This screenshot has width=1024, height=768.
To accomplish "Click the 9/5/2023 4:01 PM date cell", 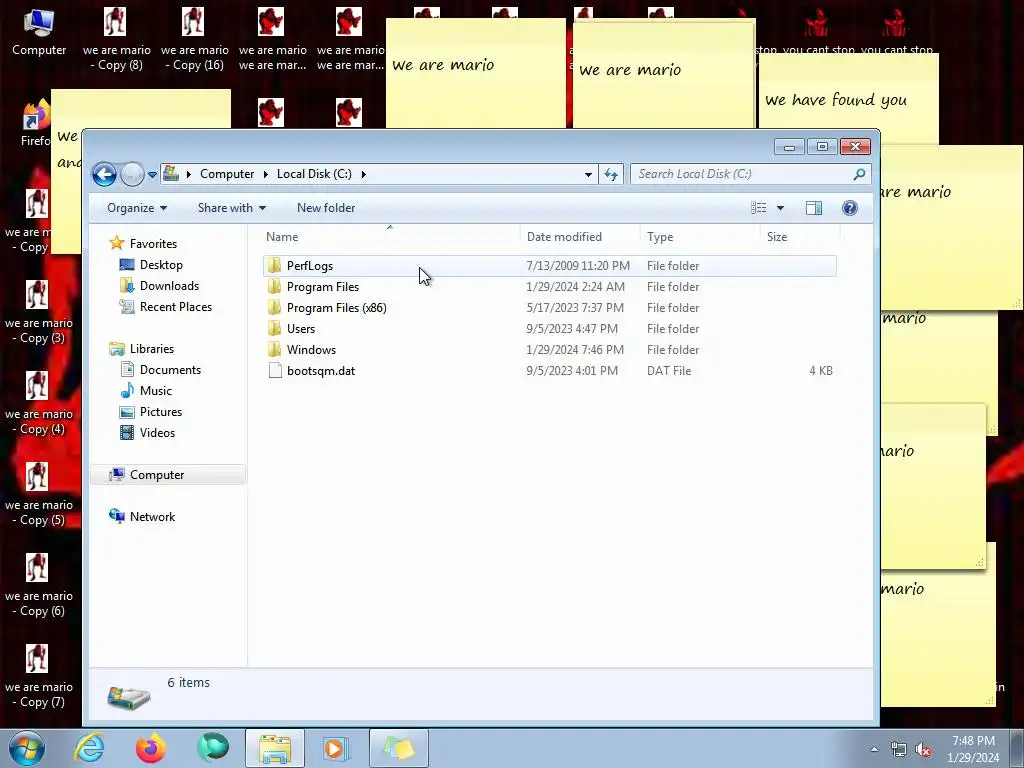I will [571, 370].
